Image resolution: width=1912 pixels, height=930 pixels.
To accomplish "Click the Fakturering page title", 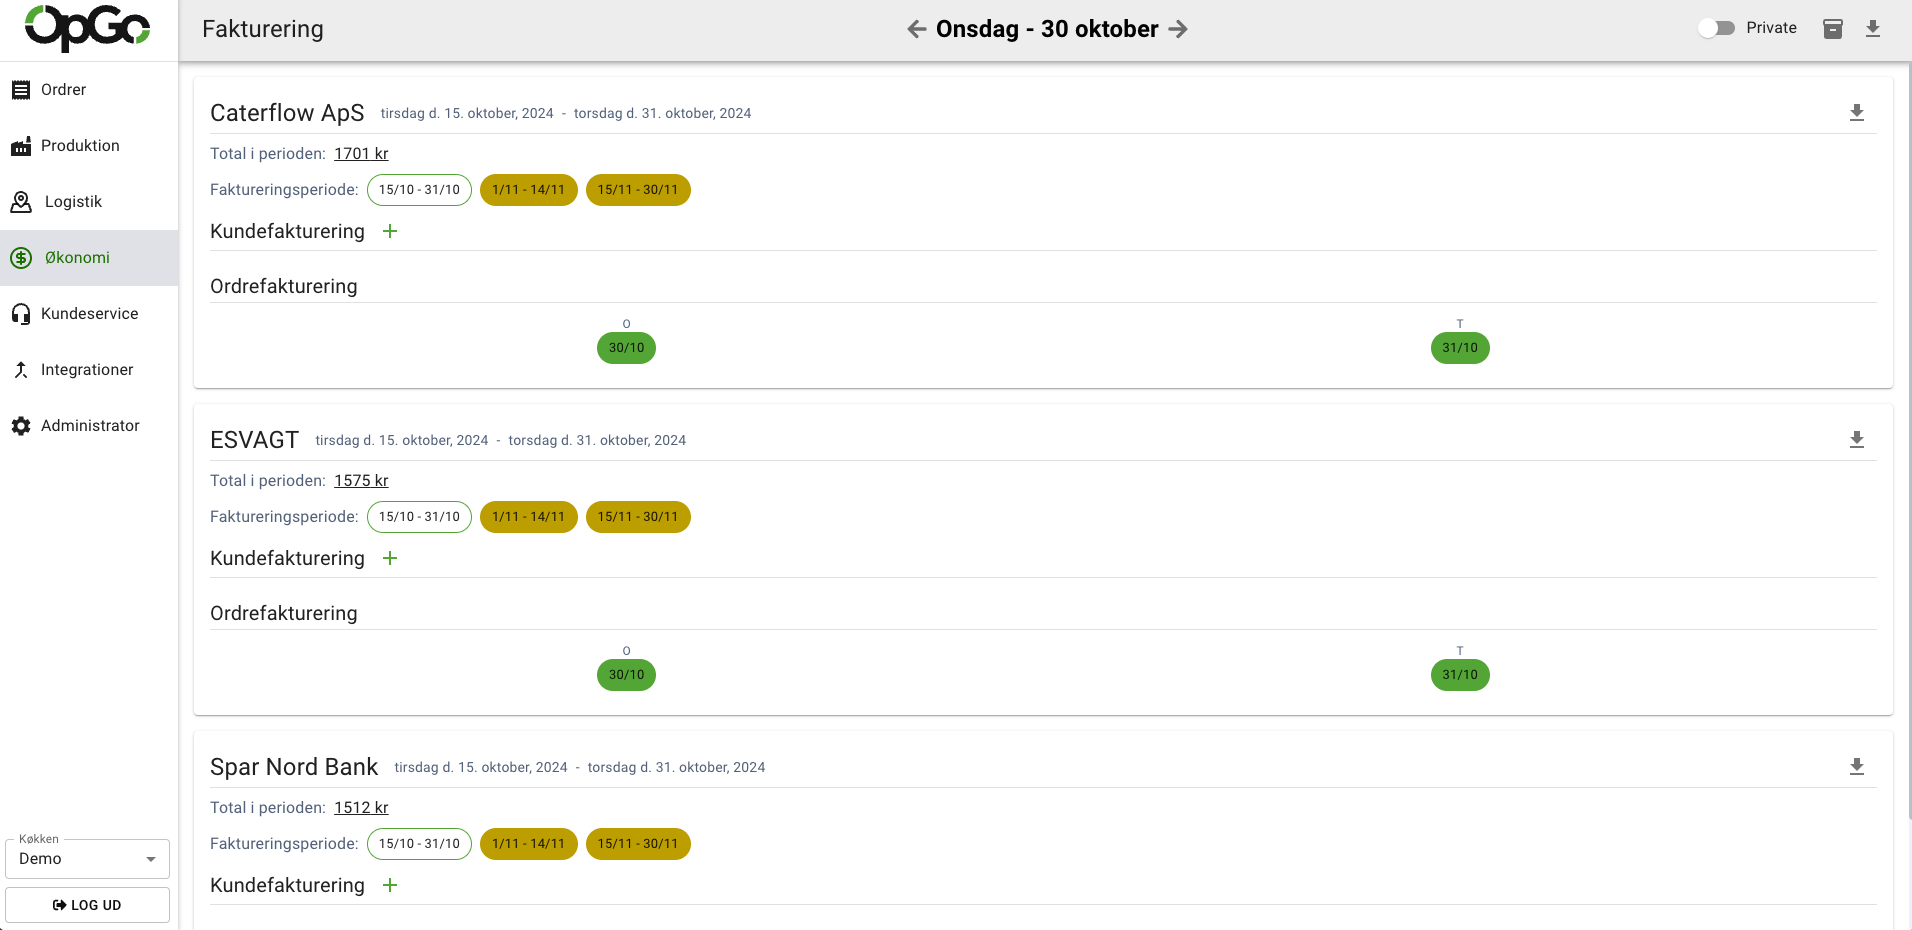I will [x=263, y=29].
